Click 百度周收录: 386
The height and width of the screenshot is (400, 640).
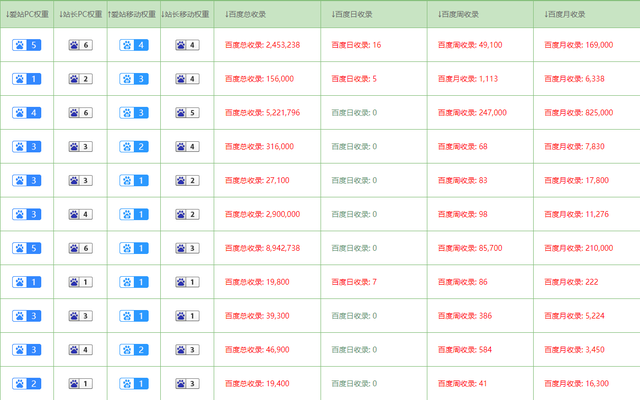point(465,316)
